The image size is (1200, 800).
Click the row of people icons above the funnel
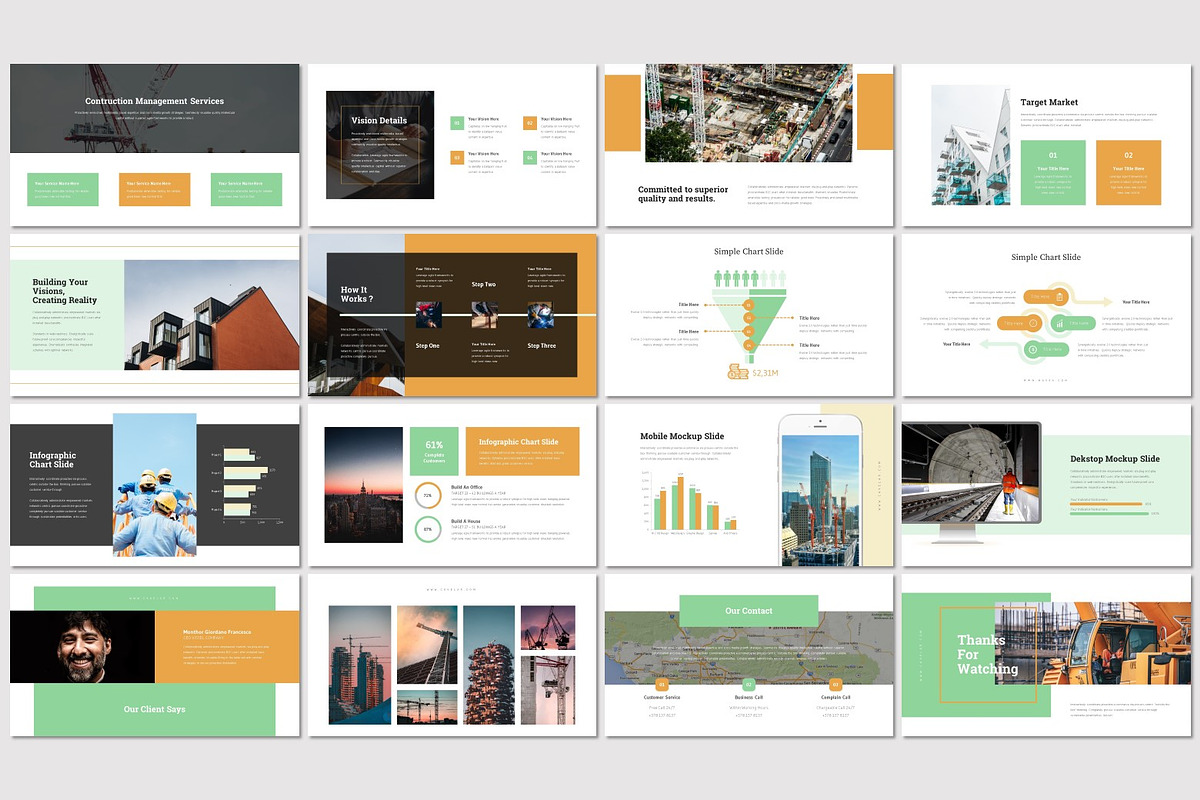coord(748,278)
